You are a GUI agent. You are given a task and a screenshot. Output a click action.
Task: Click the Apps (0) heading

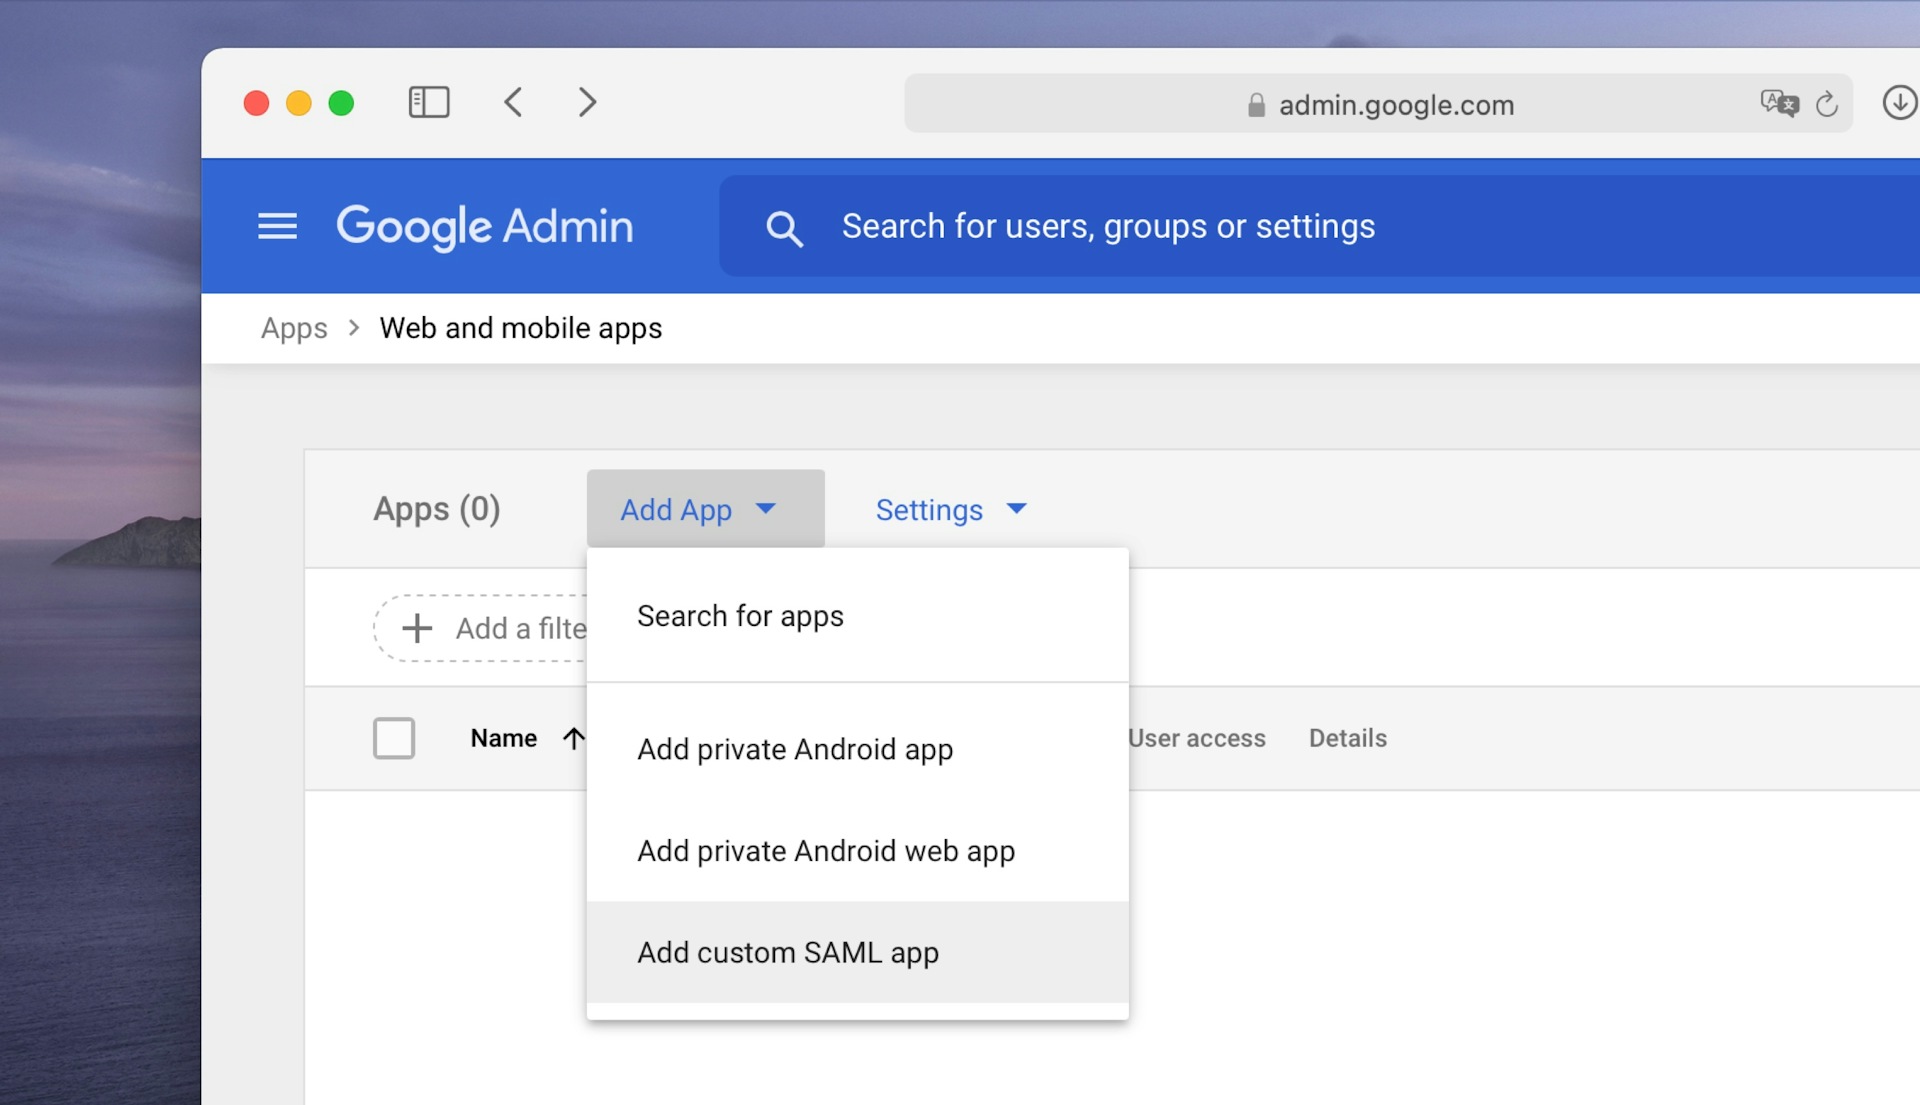pos(437,509)
